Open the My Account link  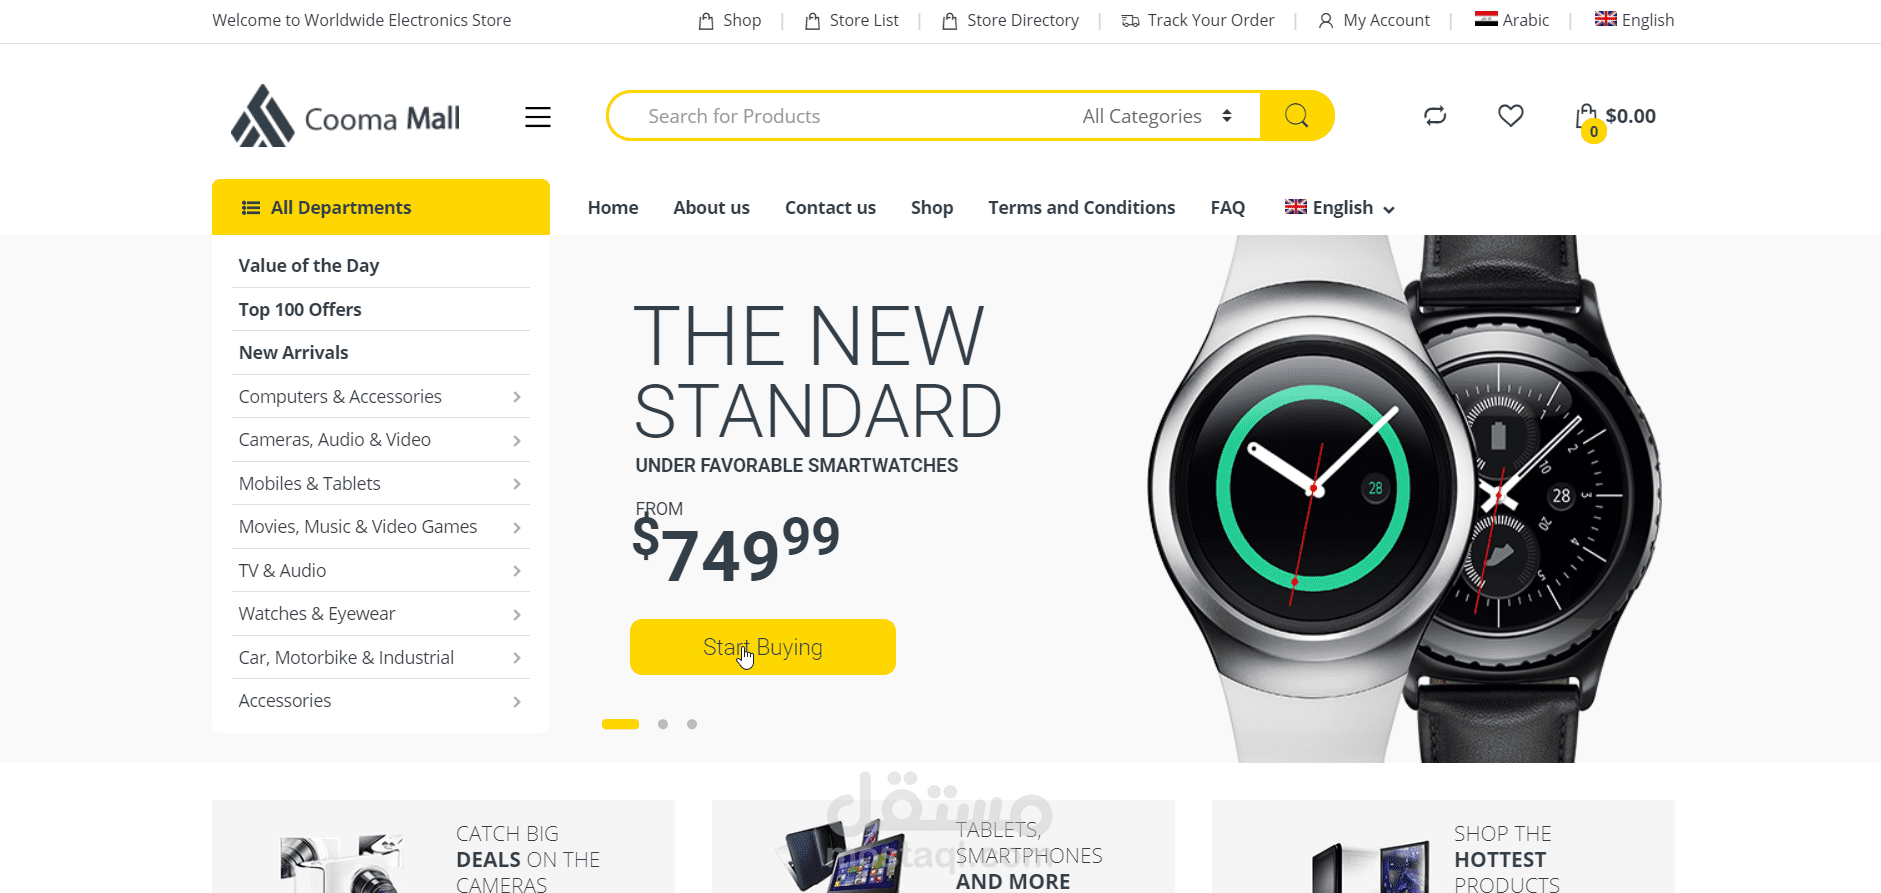(x=1374, y=20)
